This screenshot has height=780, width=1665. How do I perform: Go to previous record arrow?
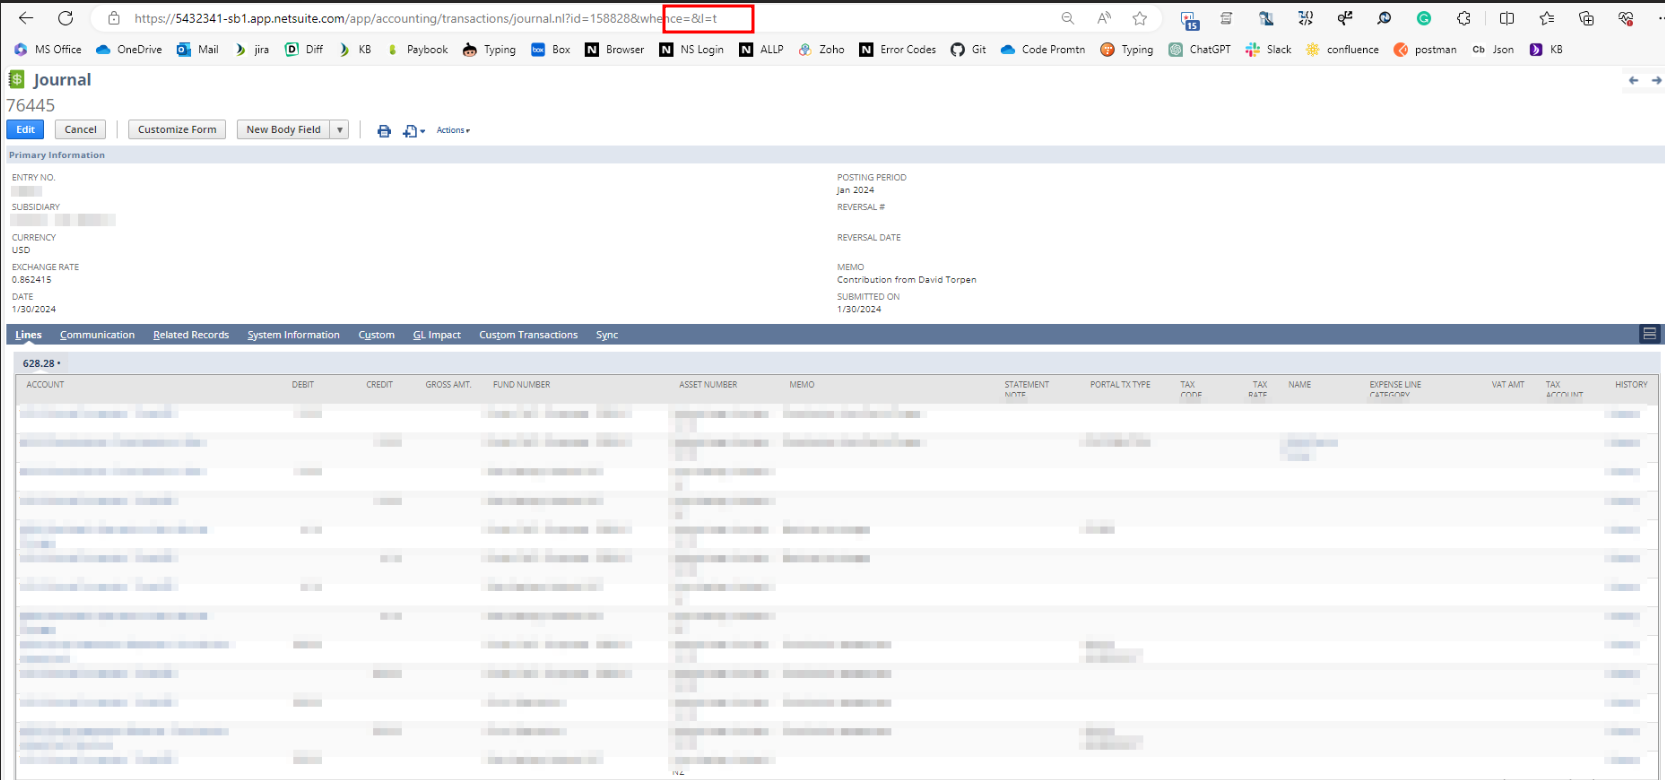point(1633,80)
